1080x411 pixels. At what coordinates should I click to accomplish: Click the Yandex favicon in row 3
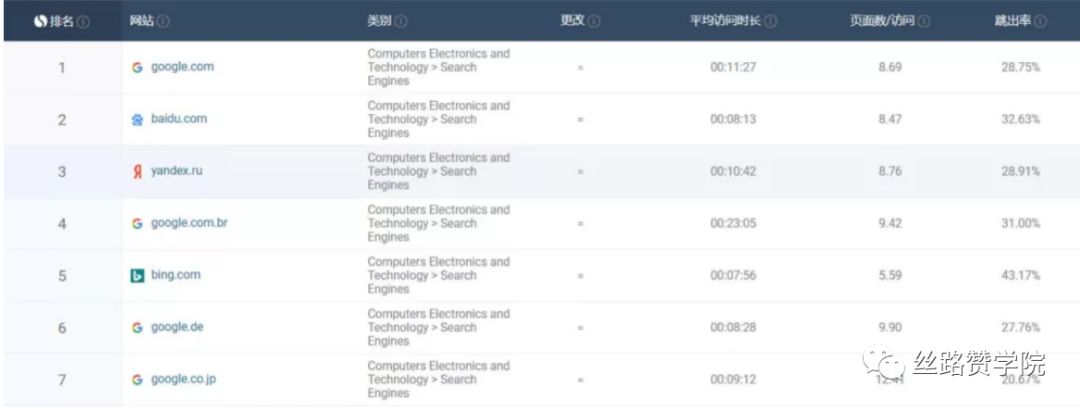click(x=137, y=171)
